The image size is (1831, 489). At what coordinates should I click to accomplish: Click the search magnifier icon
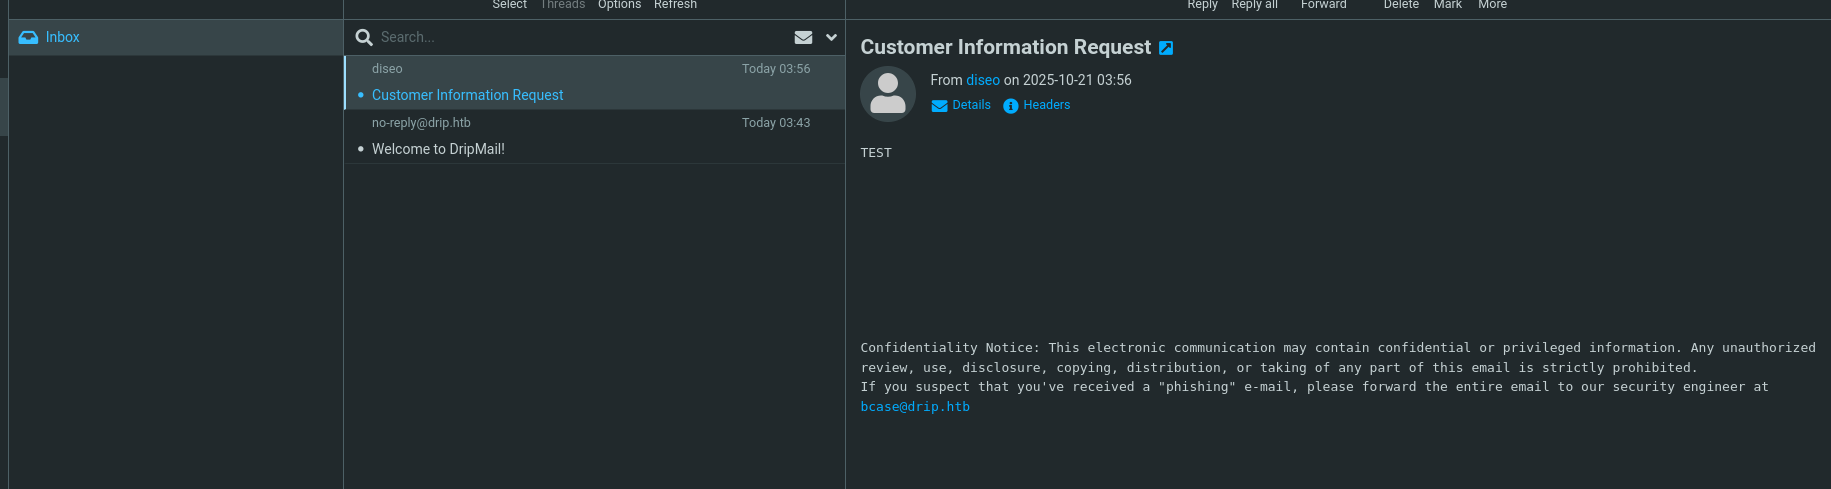tap(364, 37)
